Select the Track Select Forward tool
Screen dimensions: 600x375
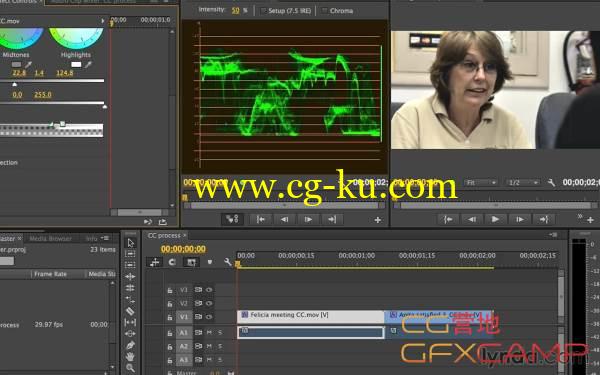(130, 254)
